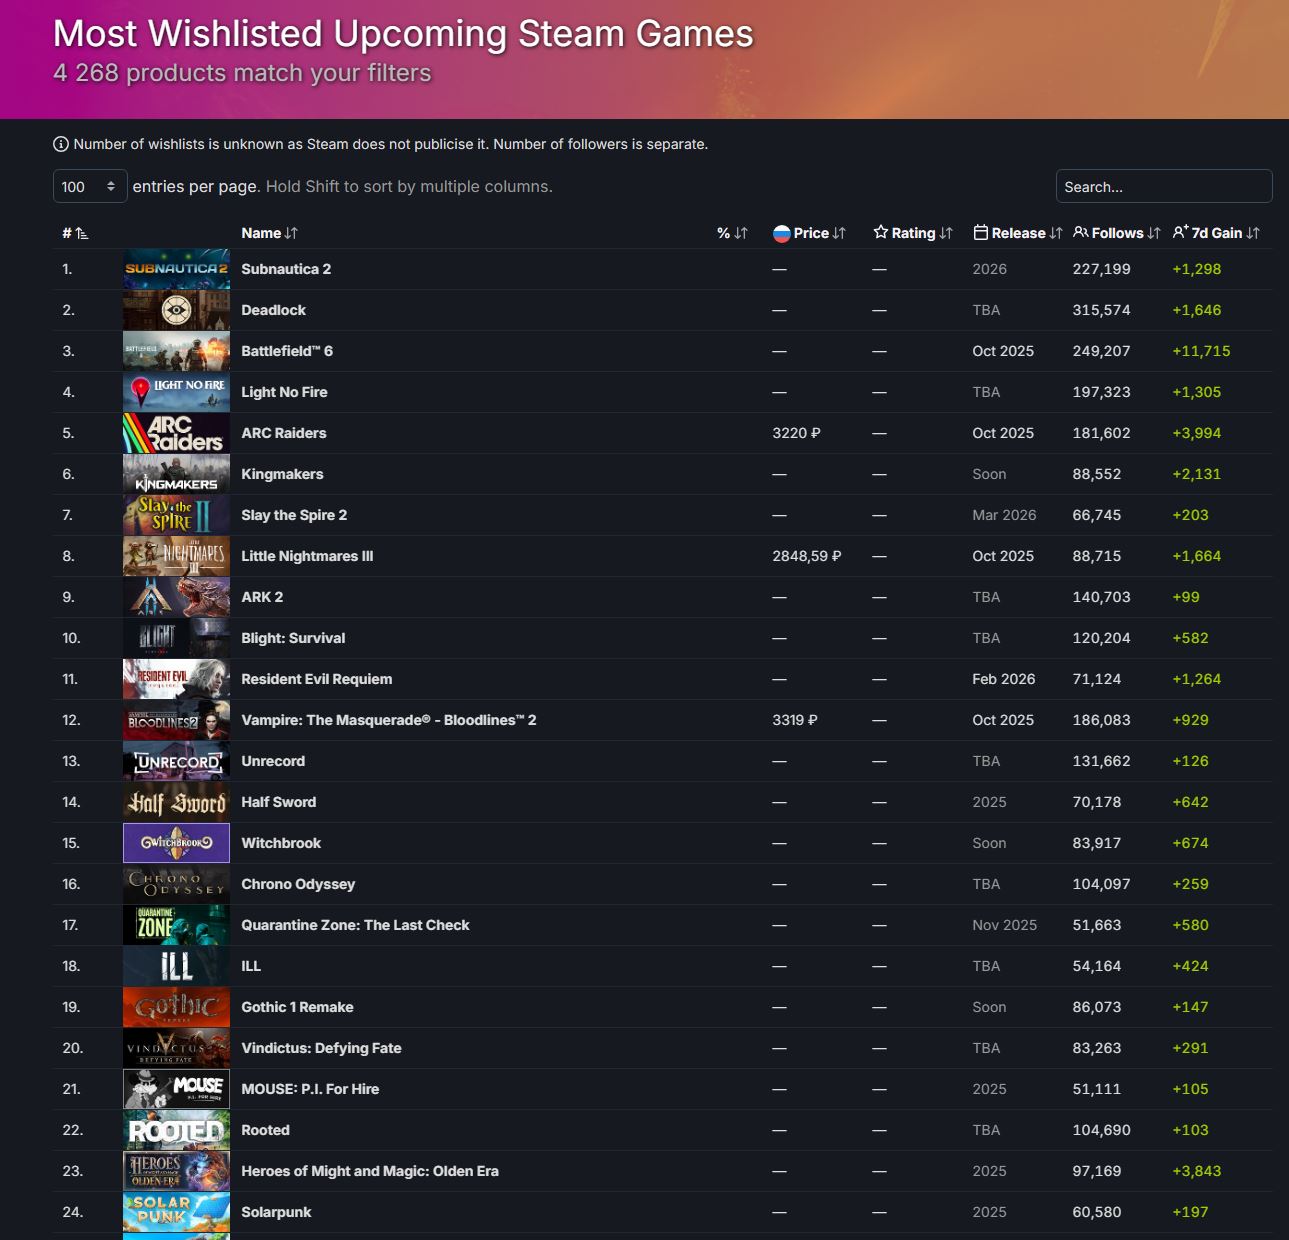Sort by the Follows column header
The image size is (1289, 1240).
click(x=1116, y=233)
